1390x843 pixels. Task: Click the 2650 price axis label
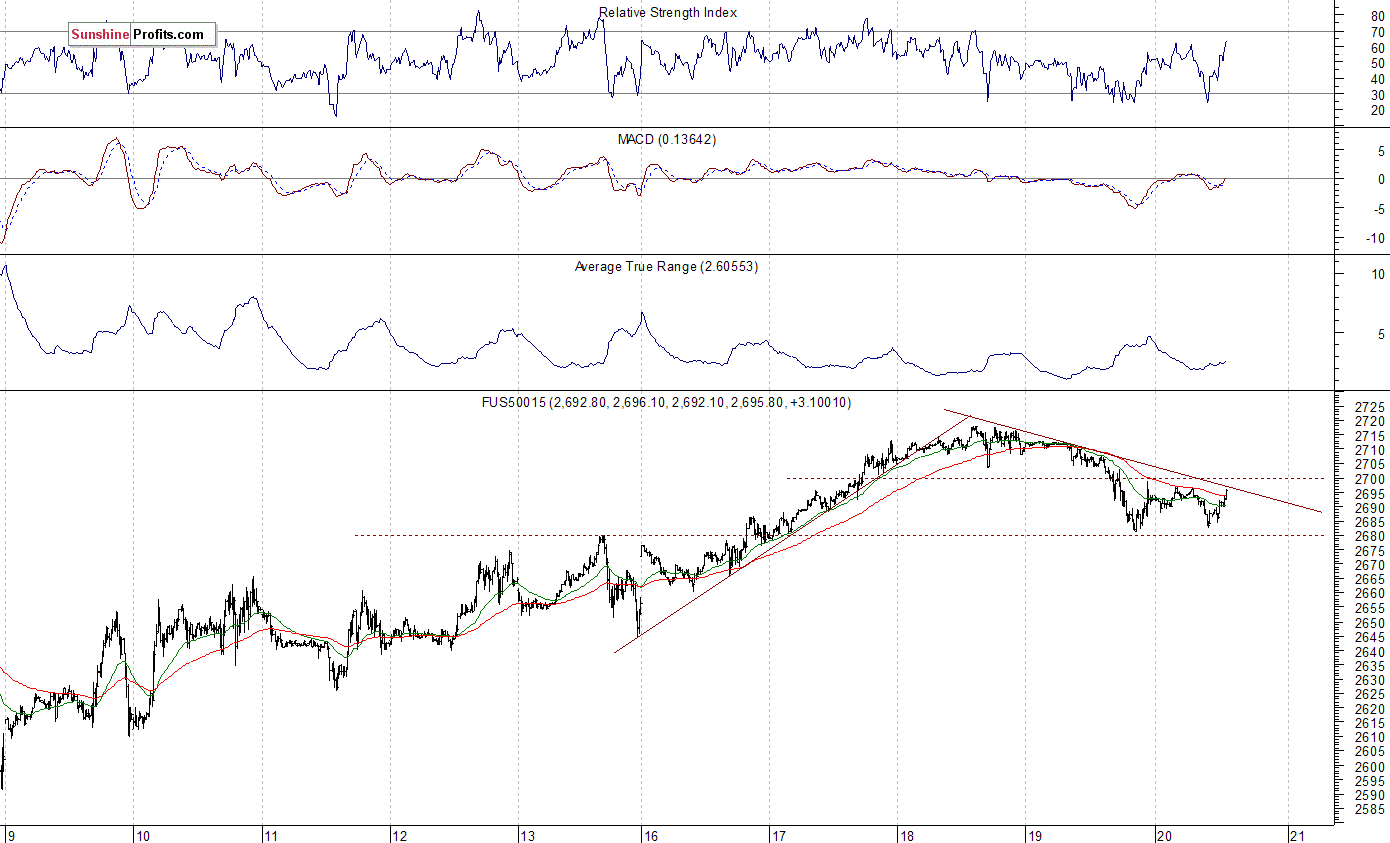pos(1369,623)
